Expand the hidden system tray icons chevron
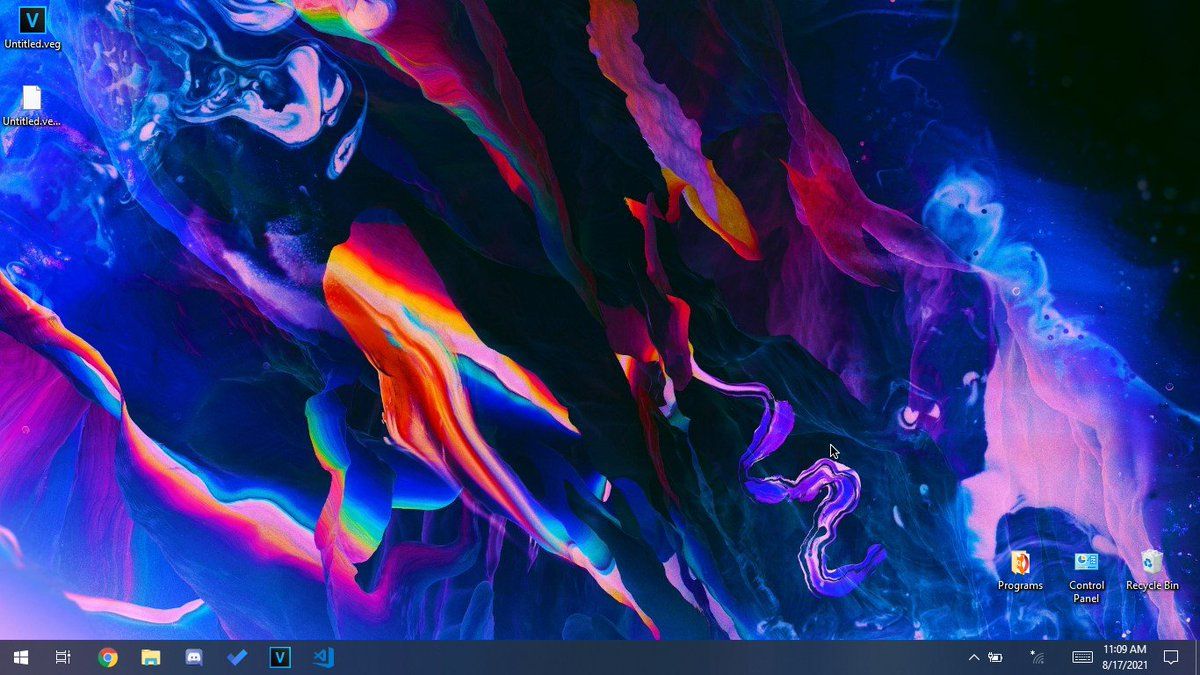 click(x=973, y=657)
